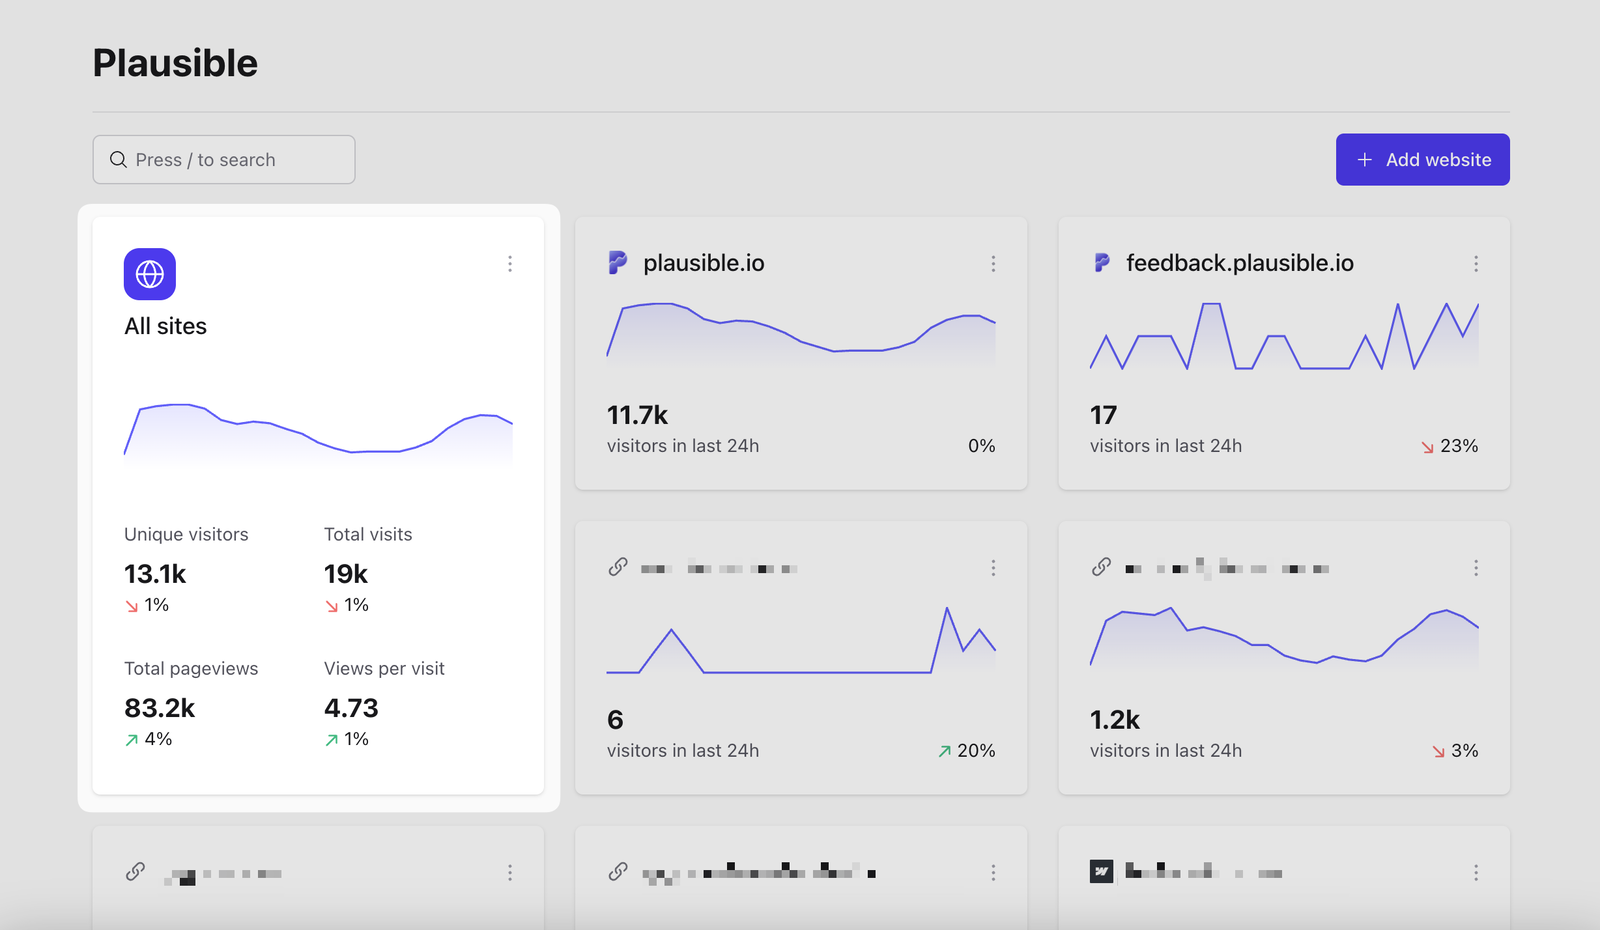Click the Add website button

coord(1422,160)
